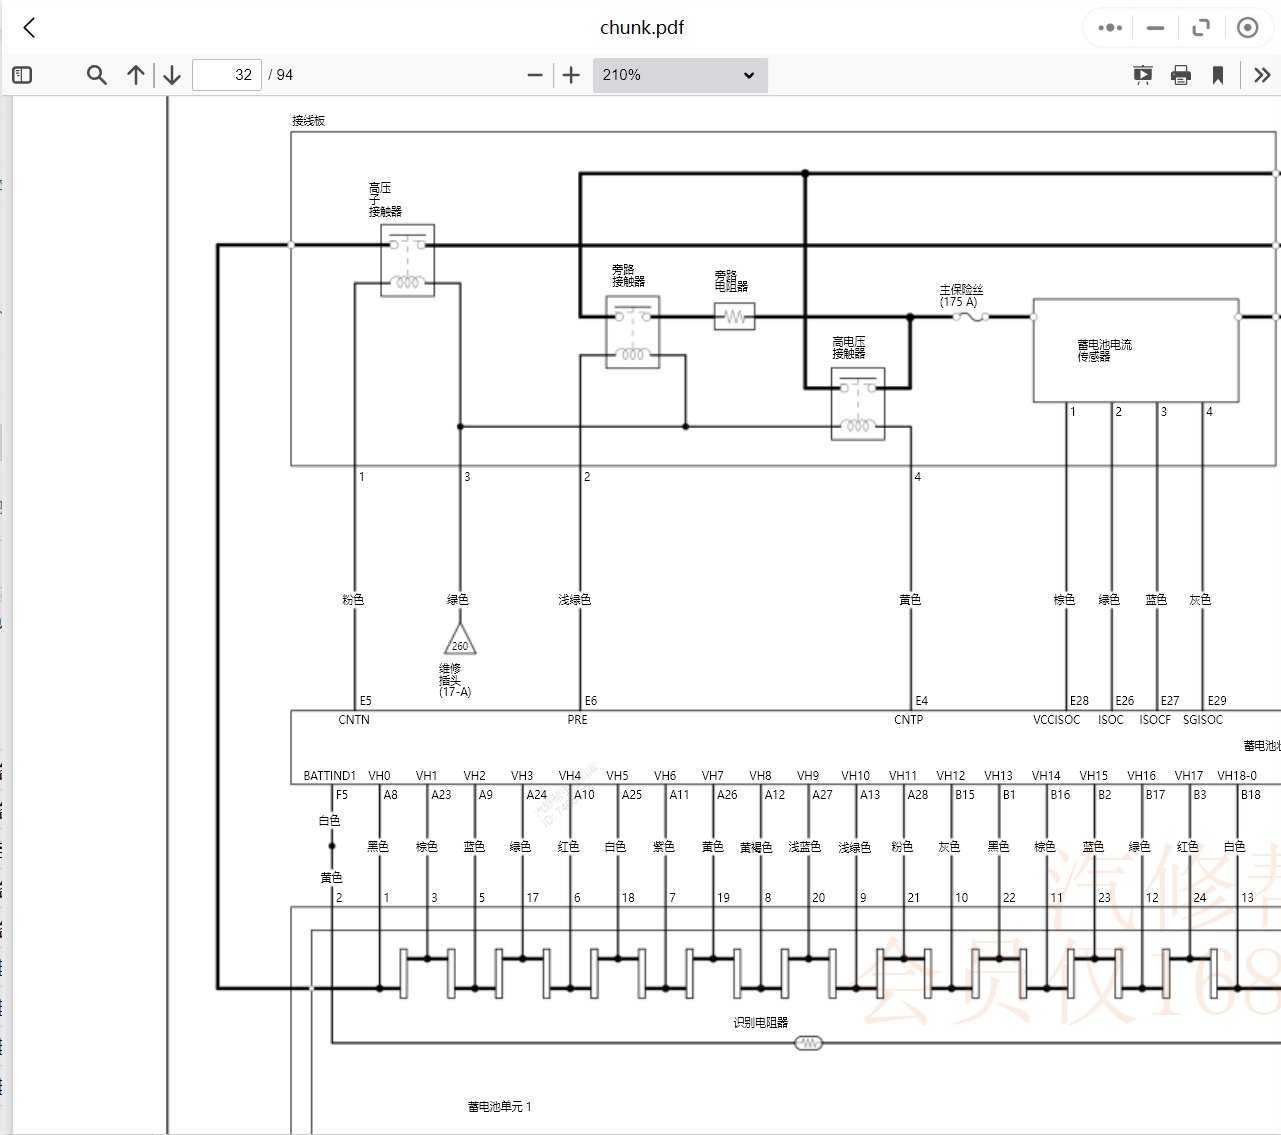1281x1135 pixels.
Task: Print the document
Action: 1181,75
